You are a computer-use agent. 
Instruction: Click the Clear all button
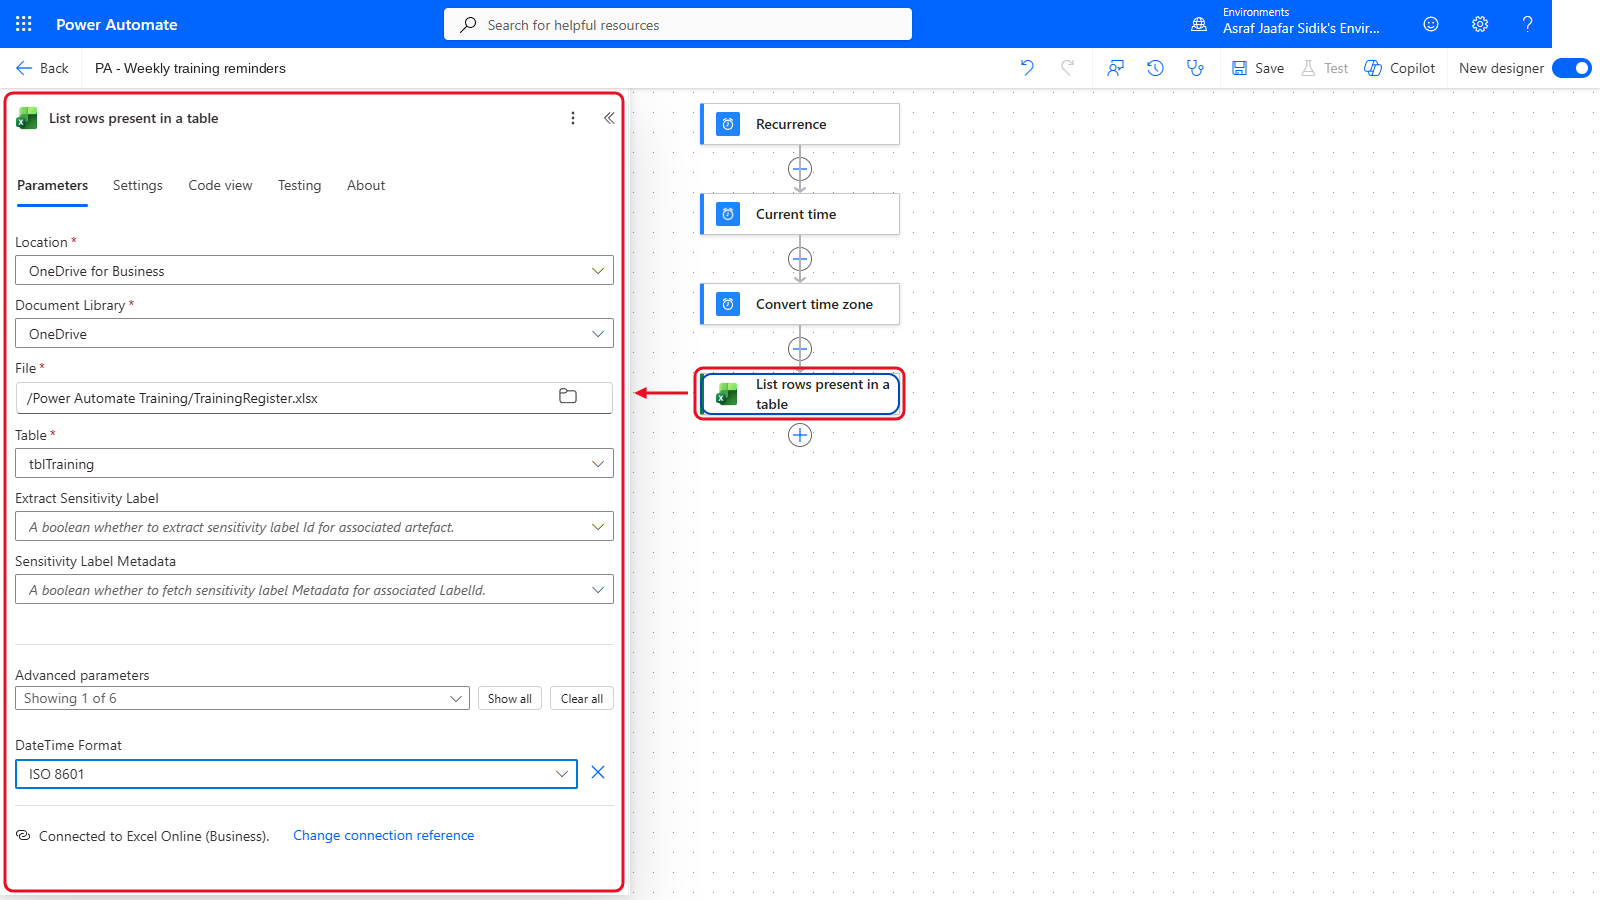(582, 698)
